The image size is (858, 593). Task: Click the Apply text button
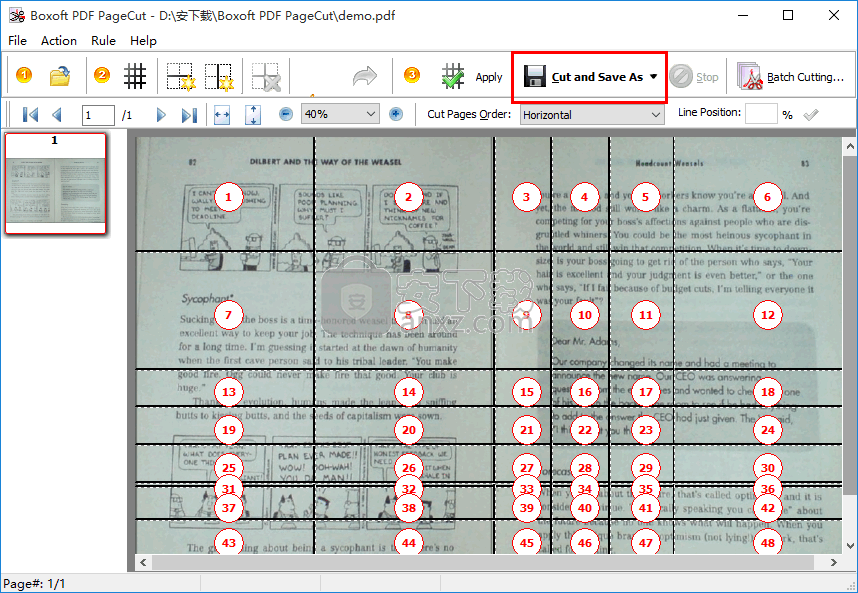pyautogui.click(x=489, y=77)
